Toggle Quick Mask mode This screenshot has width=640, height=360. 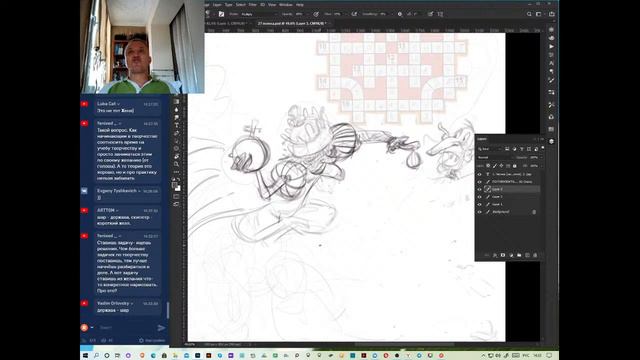pos(177,196)
